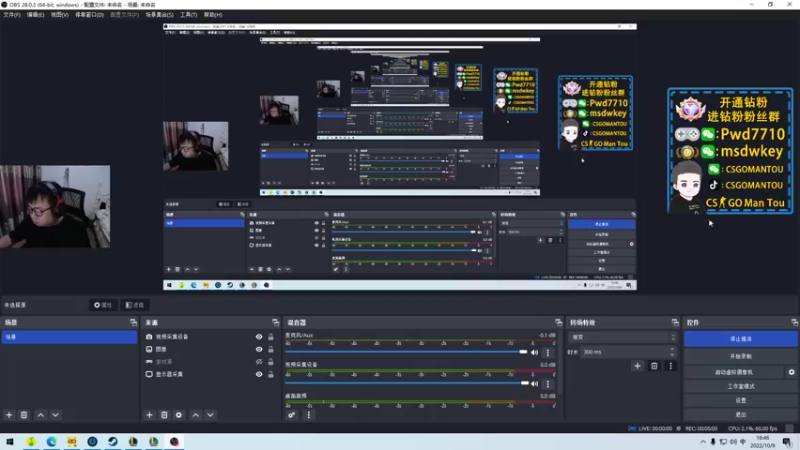
Task: Move source down in Sources panel
Action: point(210,415)
